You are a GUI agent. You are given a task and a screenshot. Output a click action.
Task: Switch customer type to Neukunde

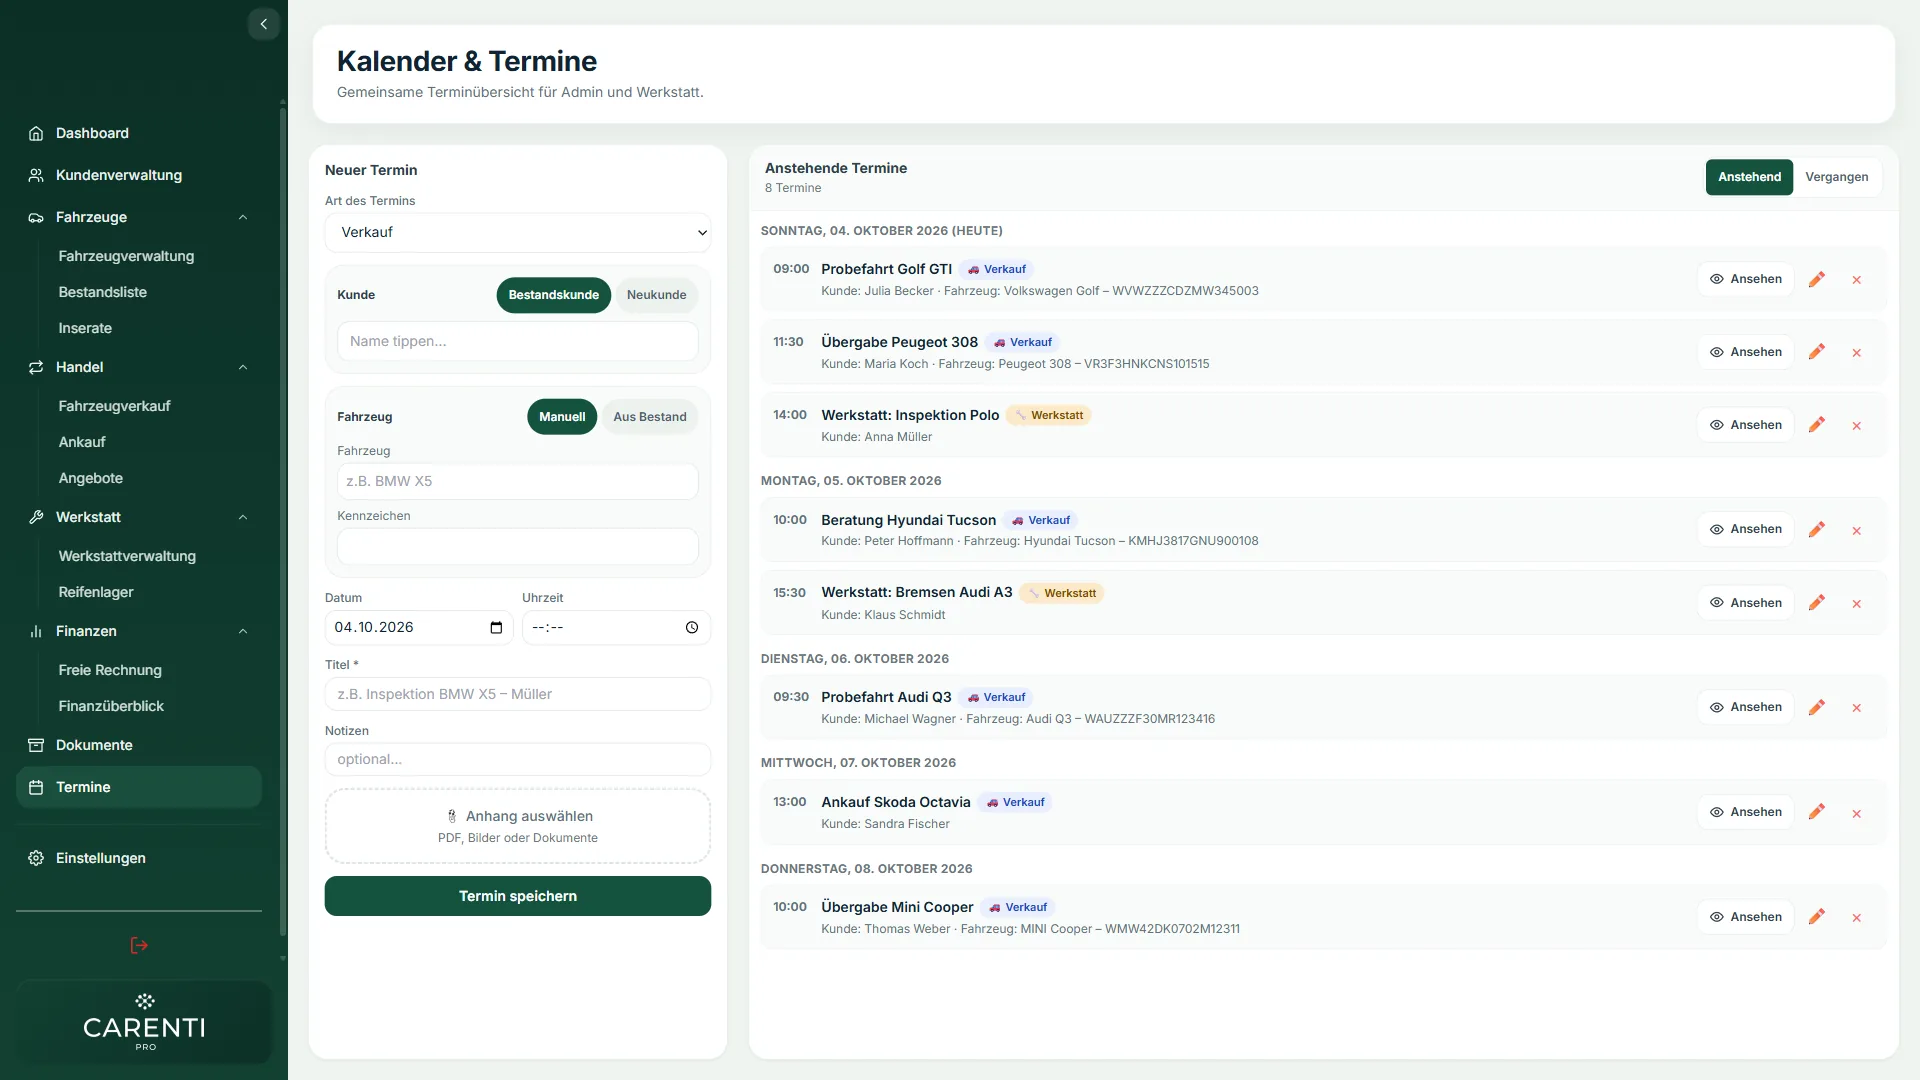tap(656, 295)
